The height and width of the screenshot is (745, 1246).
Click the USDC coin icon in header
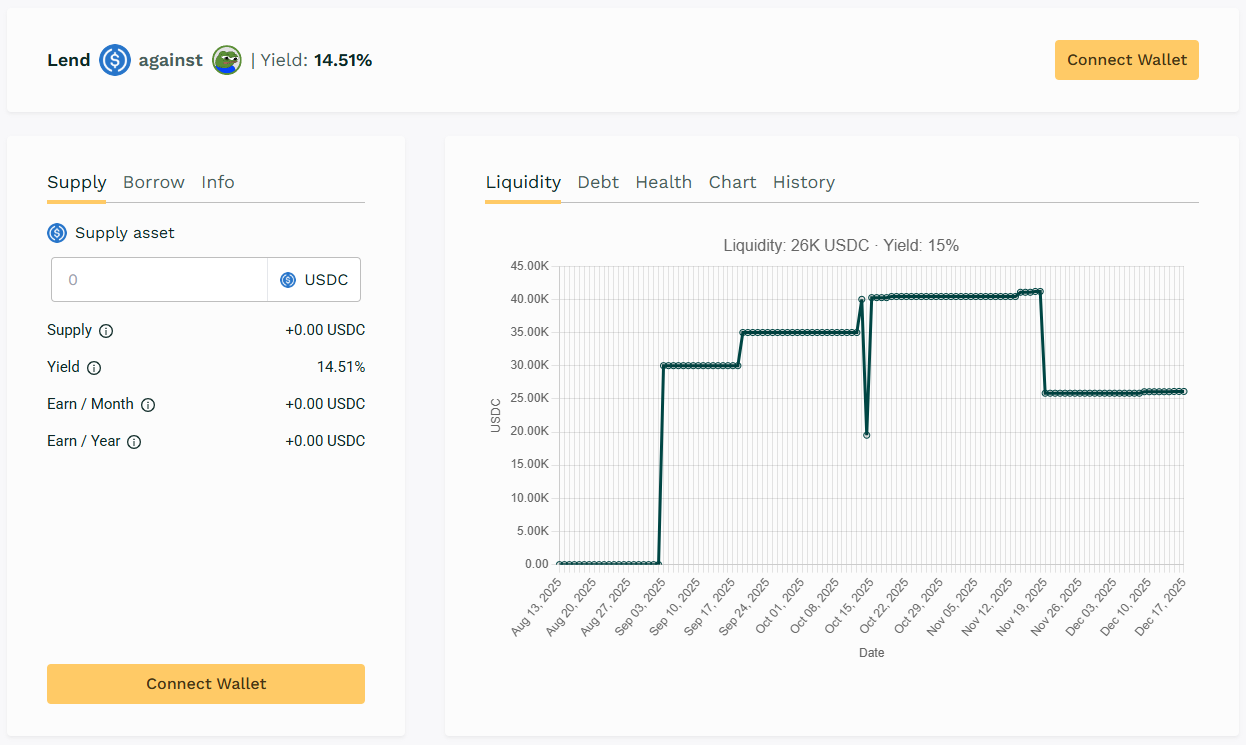[x=115, y=60]
